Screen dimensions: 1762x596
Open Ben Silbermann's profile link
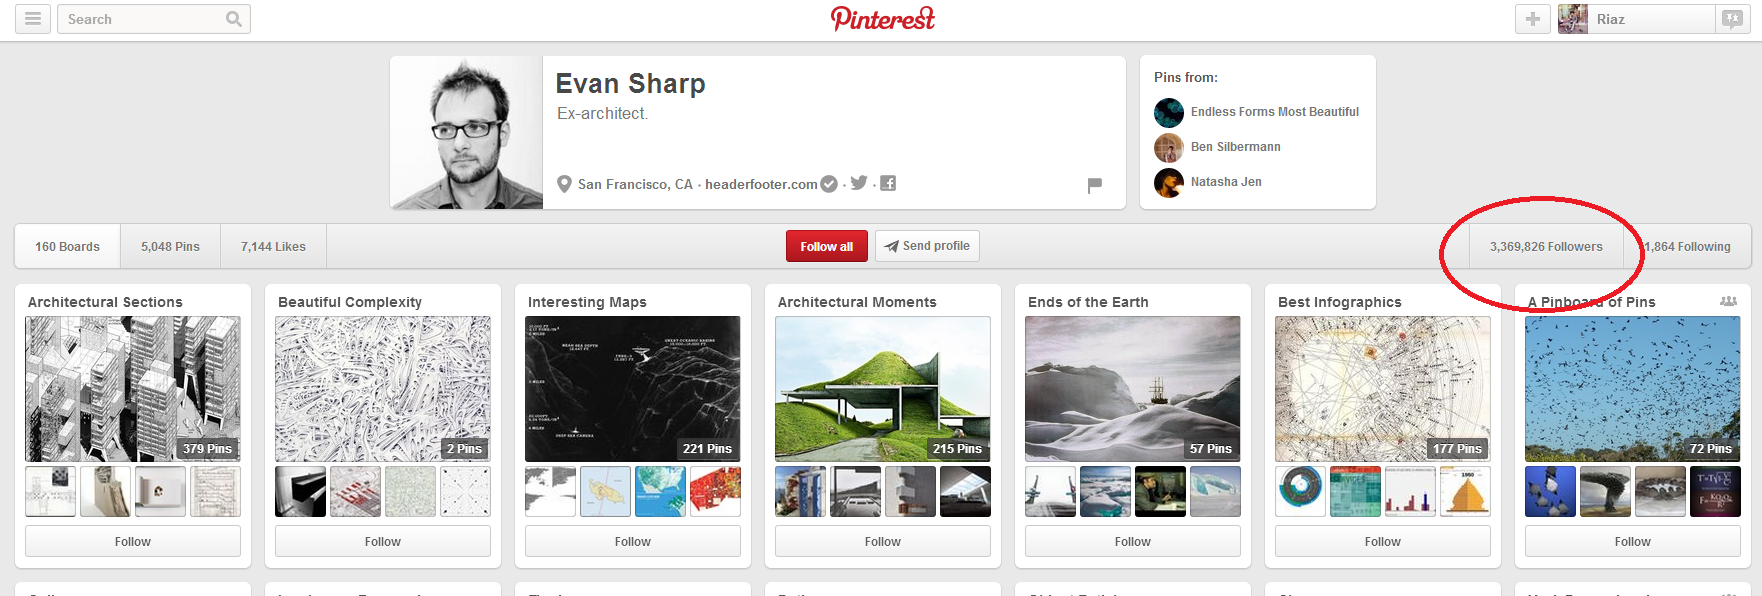[x=1236, y=147]
